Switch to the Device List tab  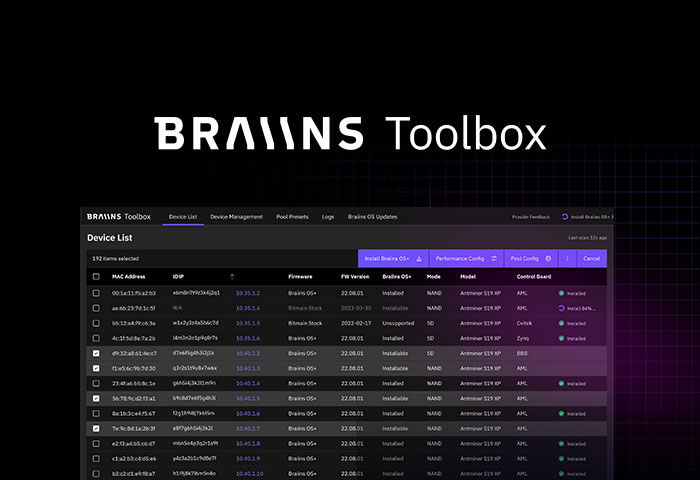point(183,217)
